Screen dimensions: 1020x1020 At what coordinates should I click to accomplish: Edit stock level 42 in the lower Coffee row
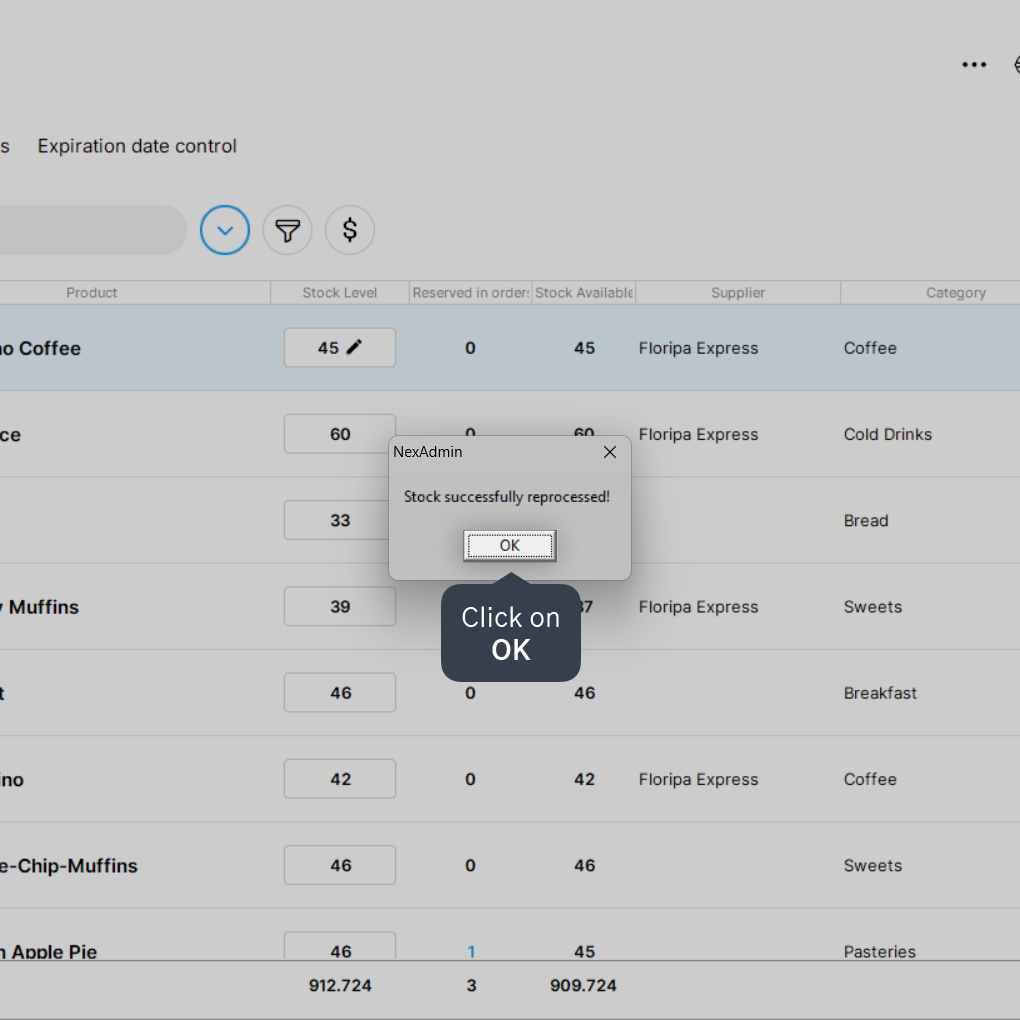coord(340,779)
